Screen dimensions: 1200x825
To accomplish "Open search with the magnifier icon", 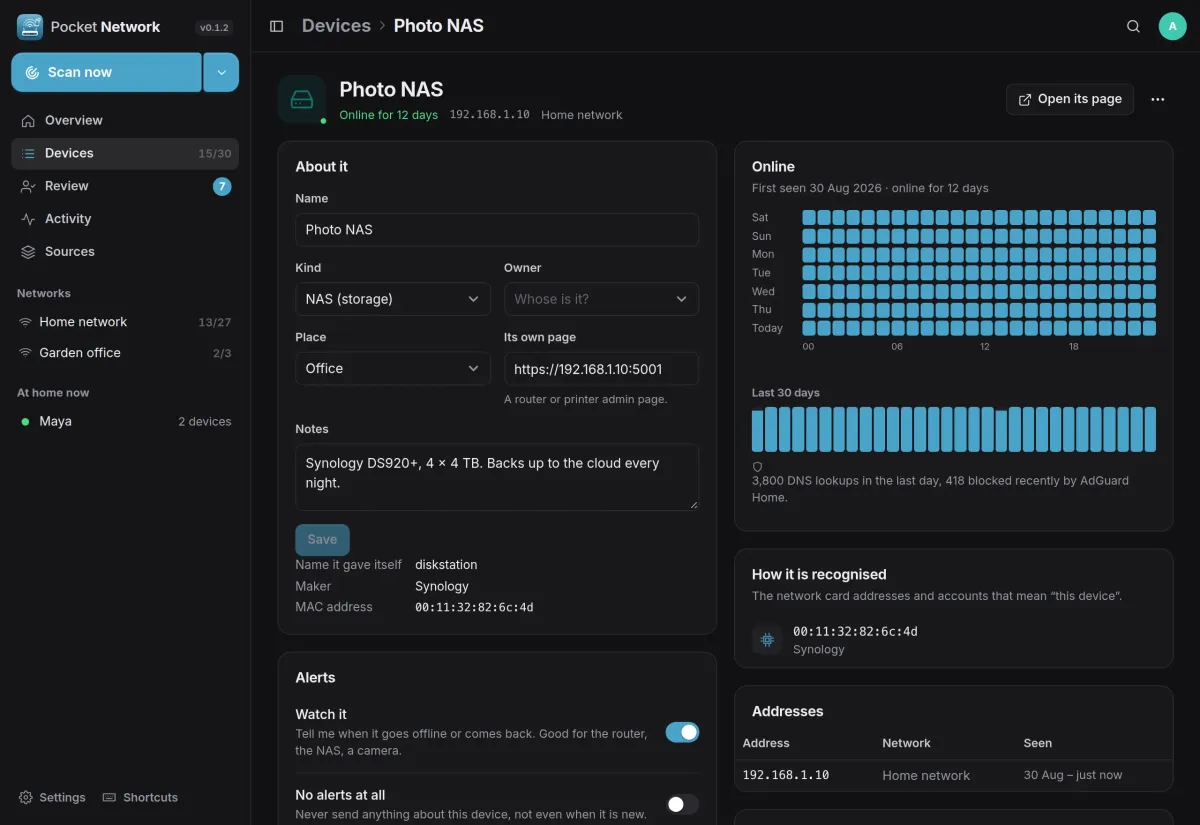I will 1133,26.
